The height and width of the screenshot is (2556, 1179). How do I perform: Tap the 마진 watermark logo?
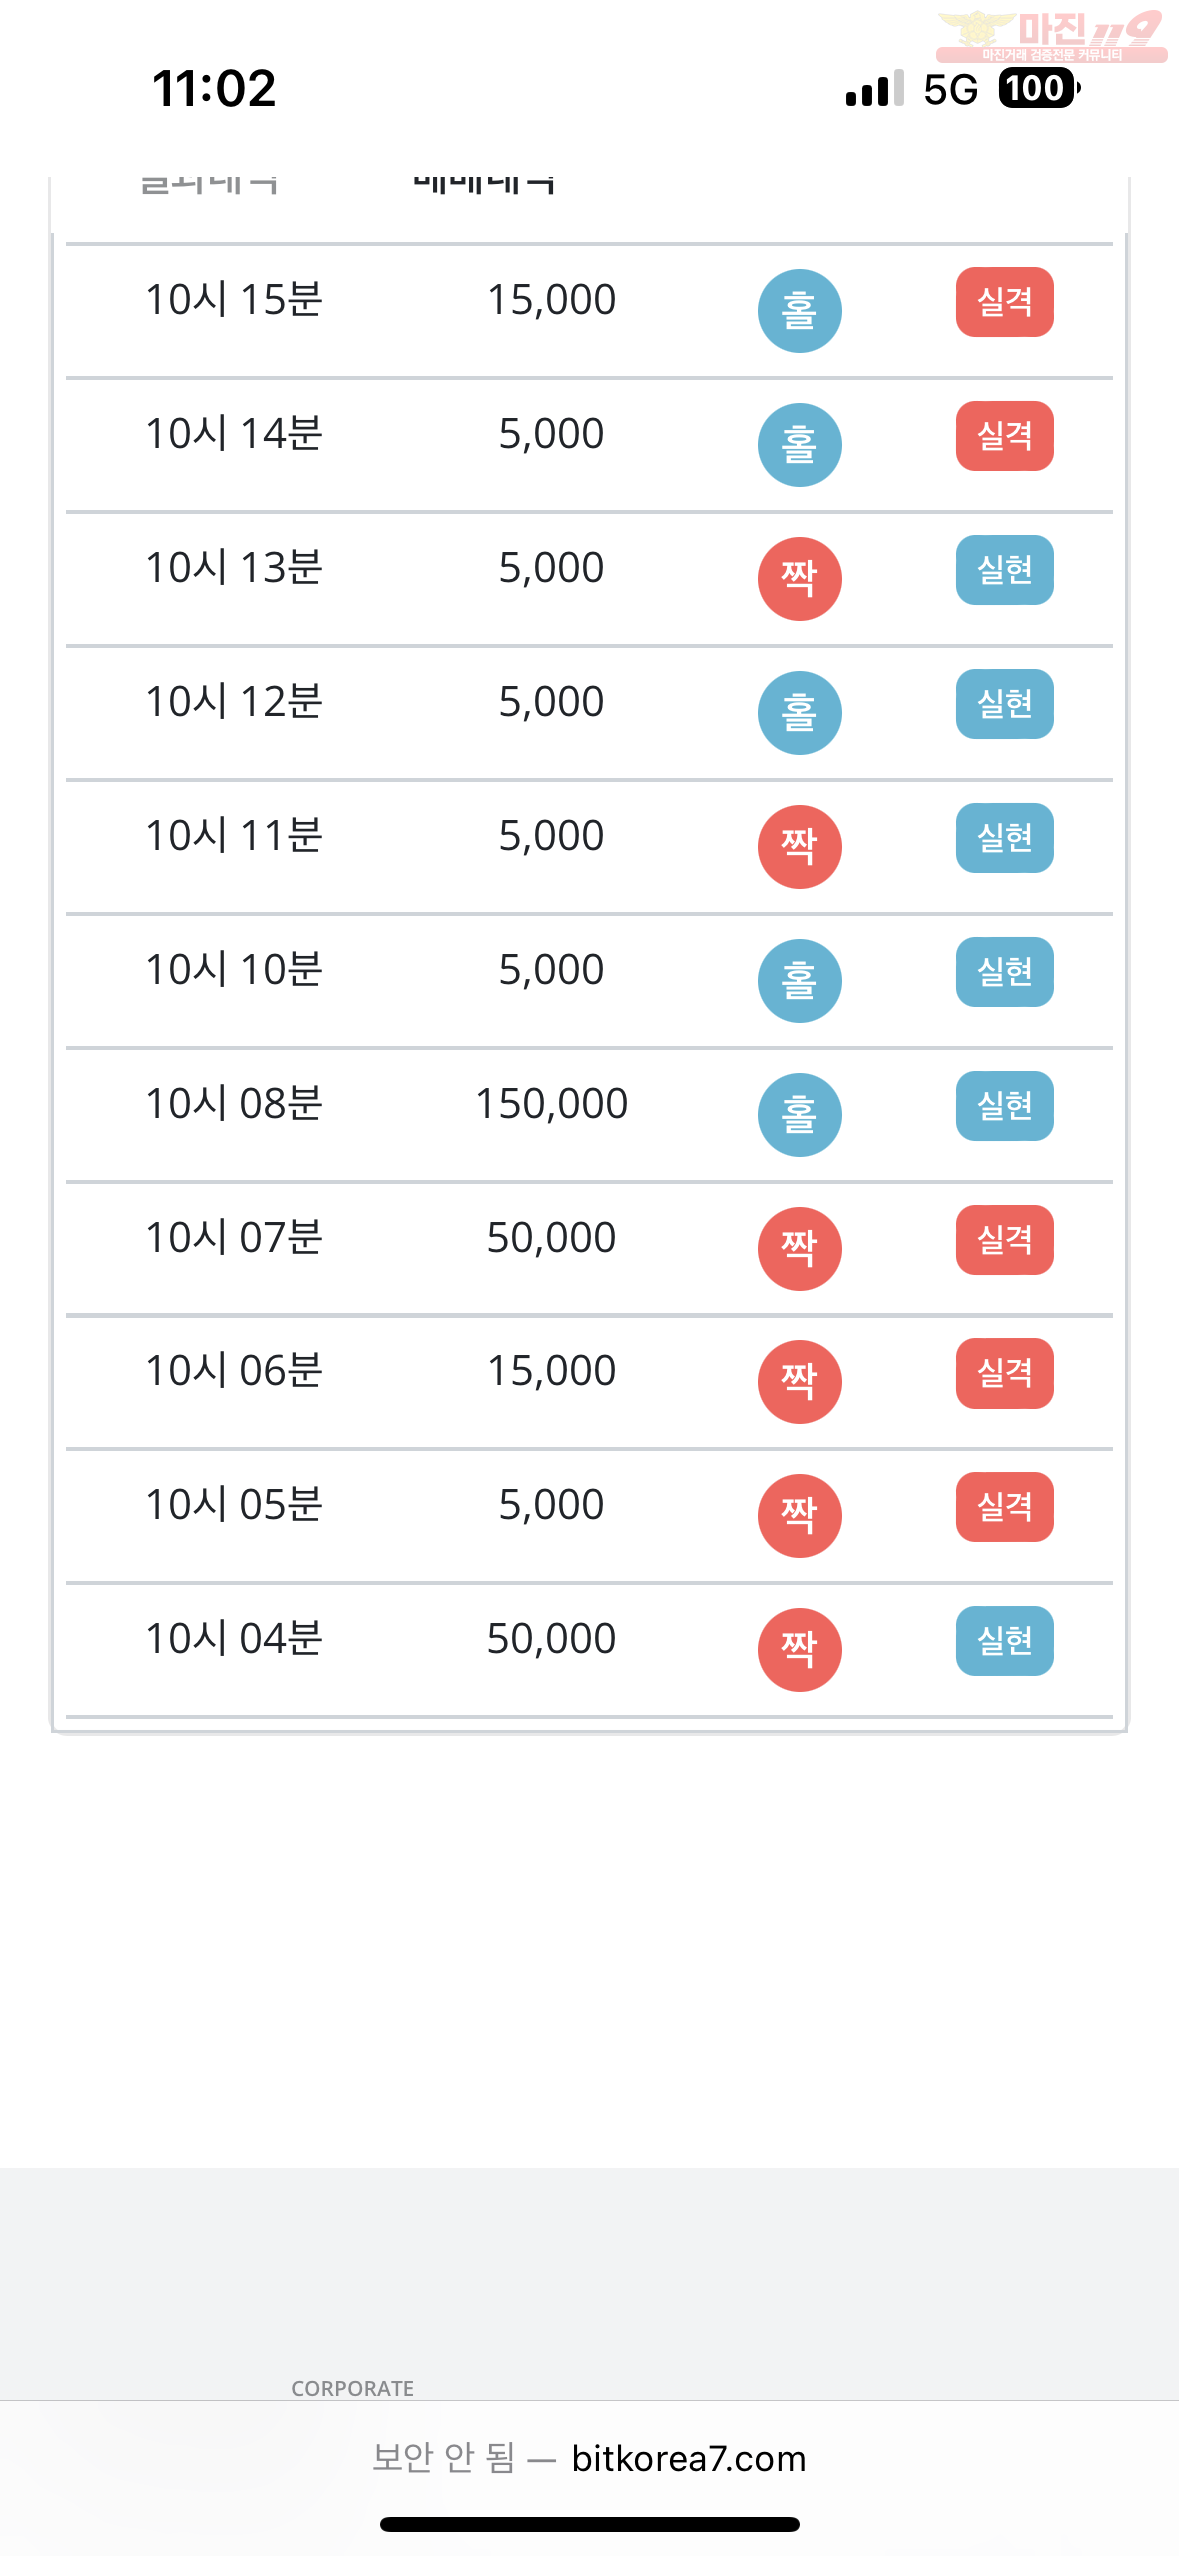click(1051, 36)
